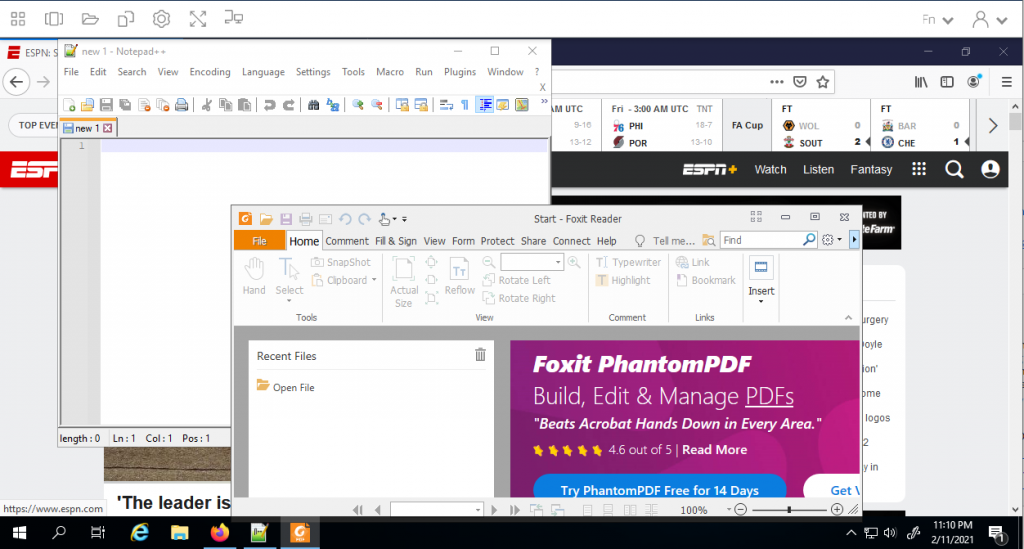Open Notepad++ Macro menu
Screen dimensions: 1024x549
pos(390,72)
